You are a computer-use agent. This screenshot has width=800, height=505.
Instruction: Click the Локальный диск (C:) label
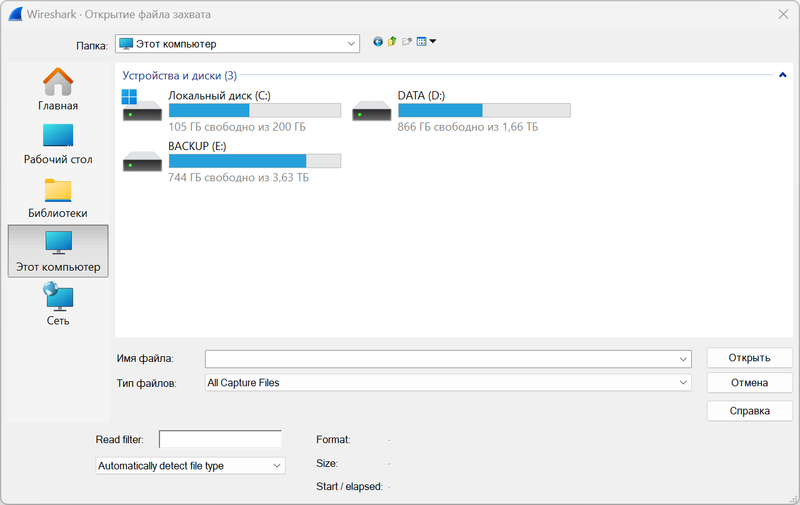pos(219,95)
